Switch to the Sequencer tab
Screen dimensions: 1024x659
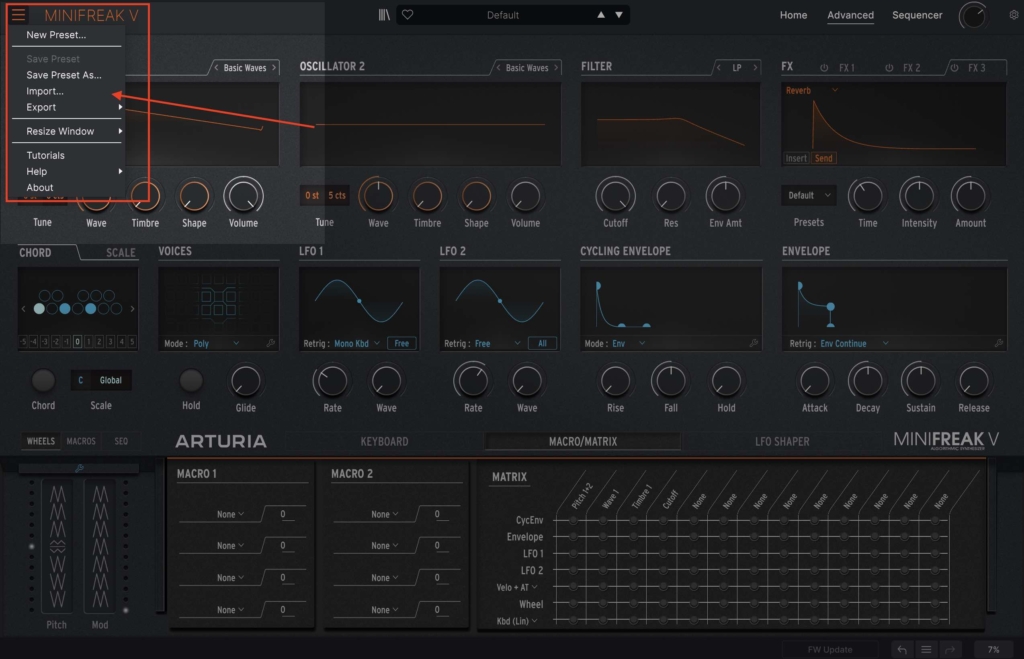pos(916,15)
